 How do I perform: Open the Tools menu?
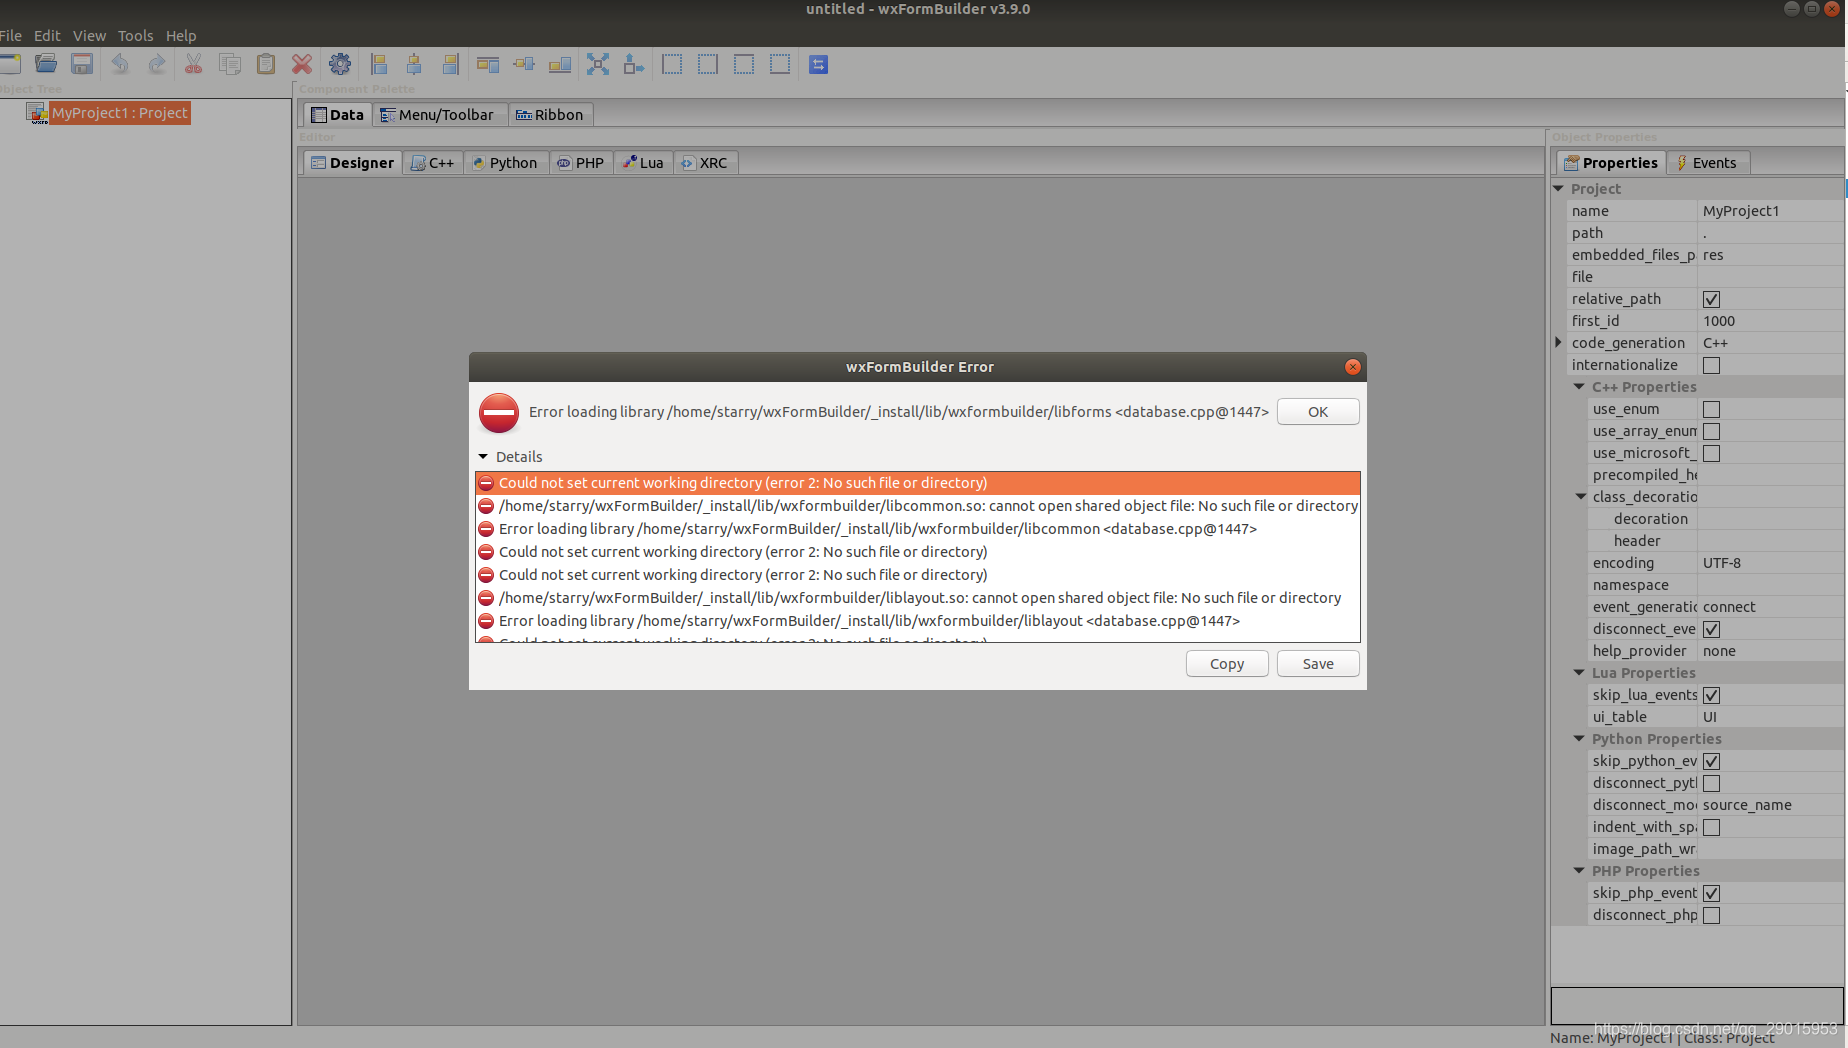pos(136,35)
